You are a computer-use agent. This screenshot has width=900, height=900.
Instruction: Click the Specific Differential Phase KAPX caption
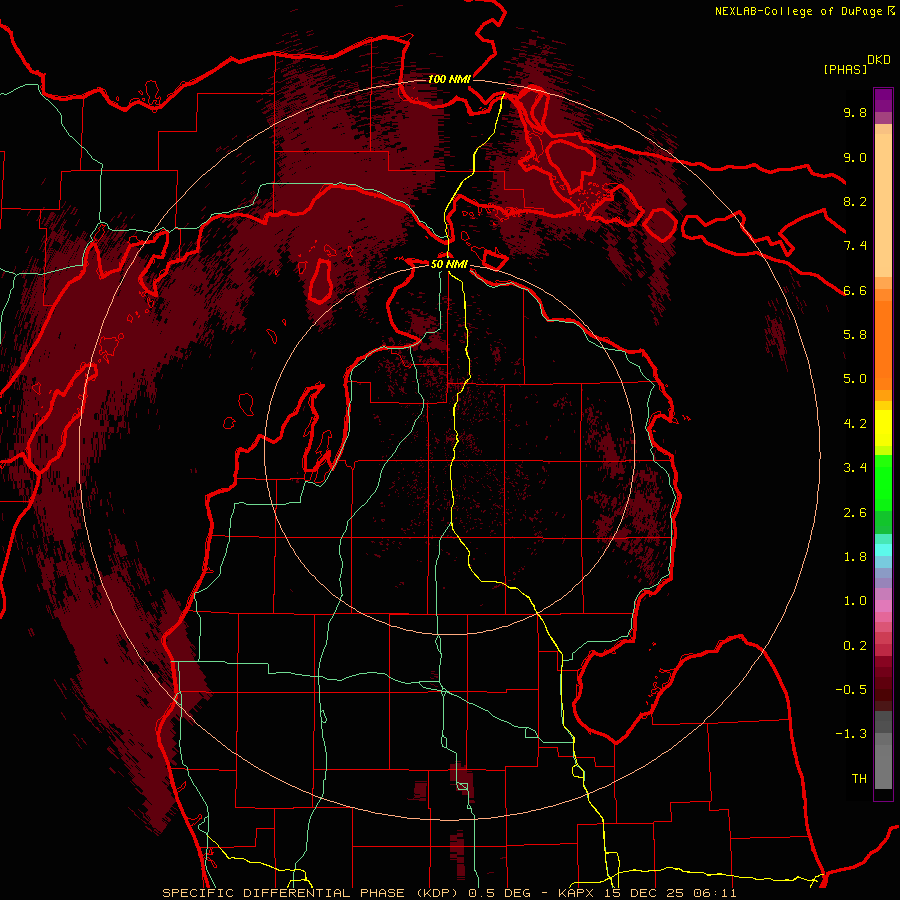449,893
